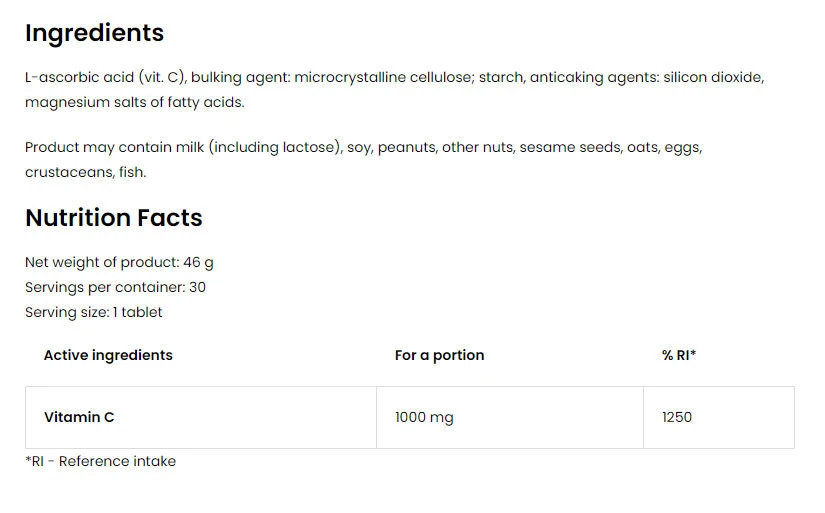Image resolution: width=825 pixels, height=513 pixels.
Task: Click the crustaceans, fish text line
Action: [x=85, y=172]
